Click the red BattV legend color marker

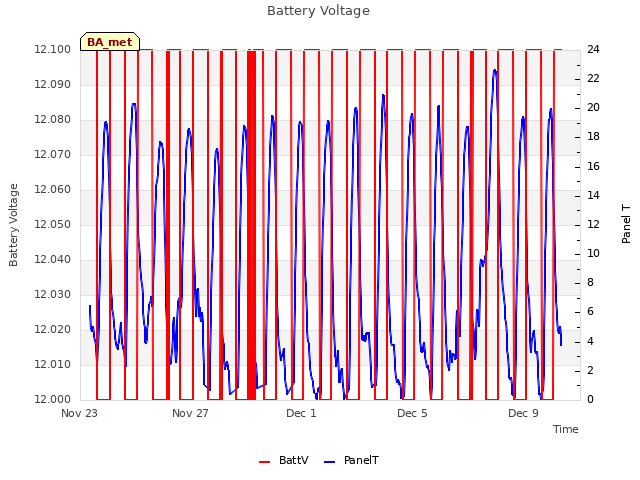(x=264, y=462)
